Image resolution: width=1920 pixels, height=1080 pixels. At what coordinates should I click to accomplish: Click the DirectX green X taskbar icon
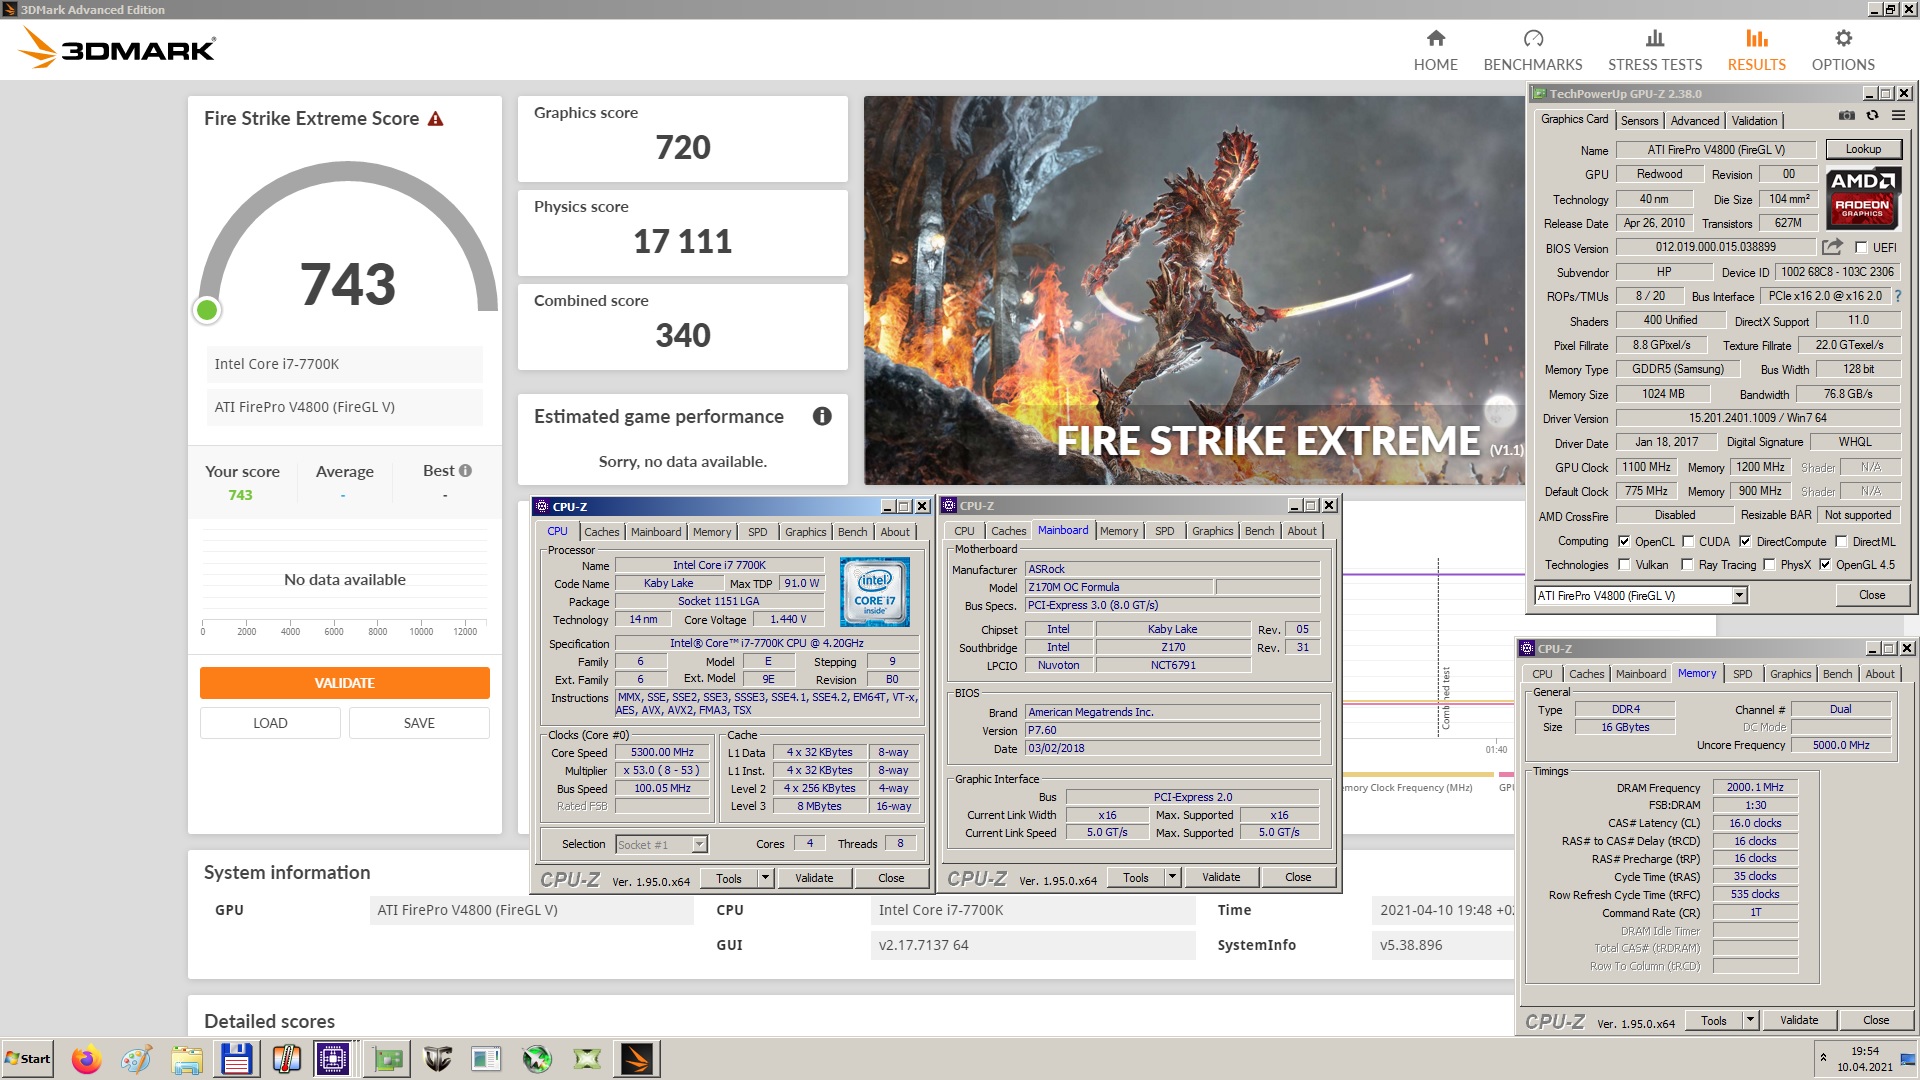(587, 1059)
